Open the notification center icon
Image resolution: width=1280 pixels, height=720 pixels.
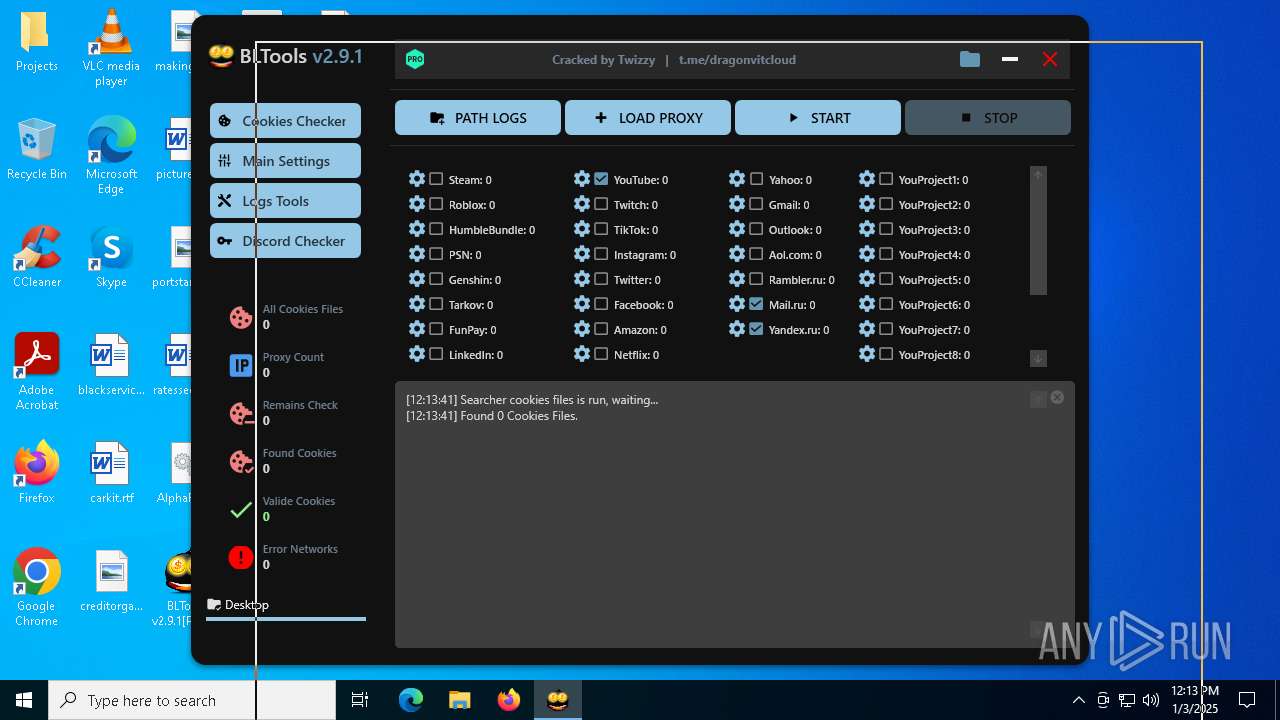tap(1247, 700)
